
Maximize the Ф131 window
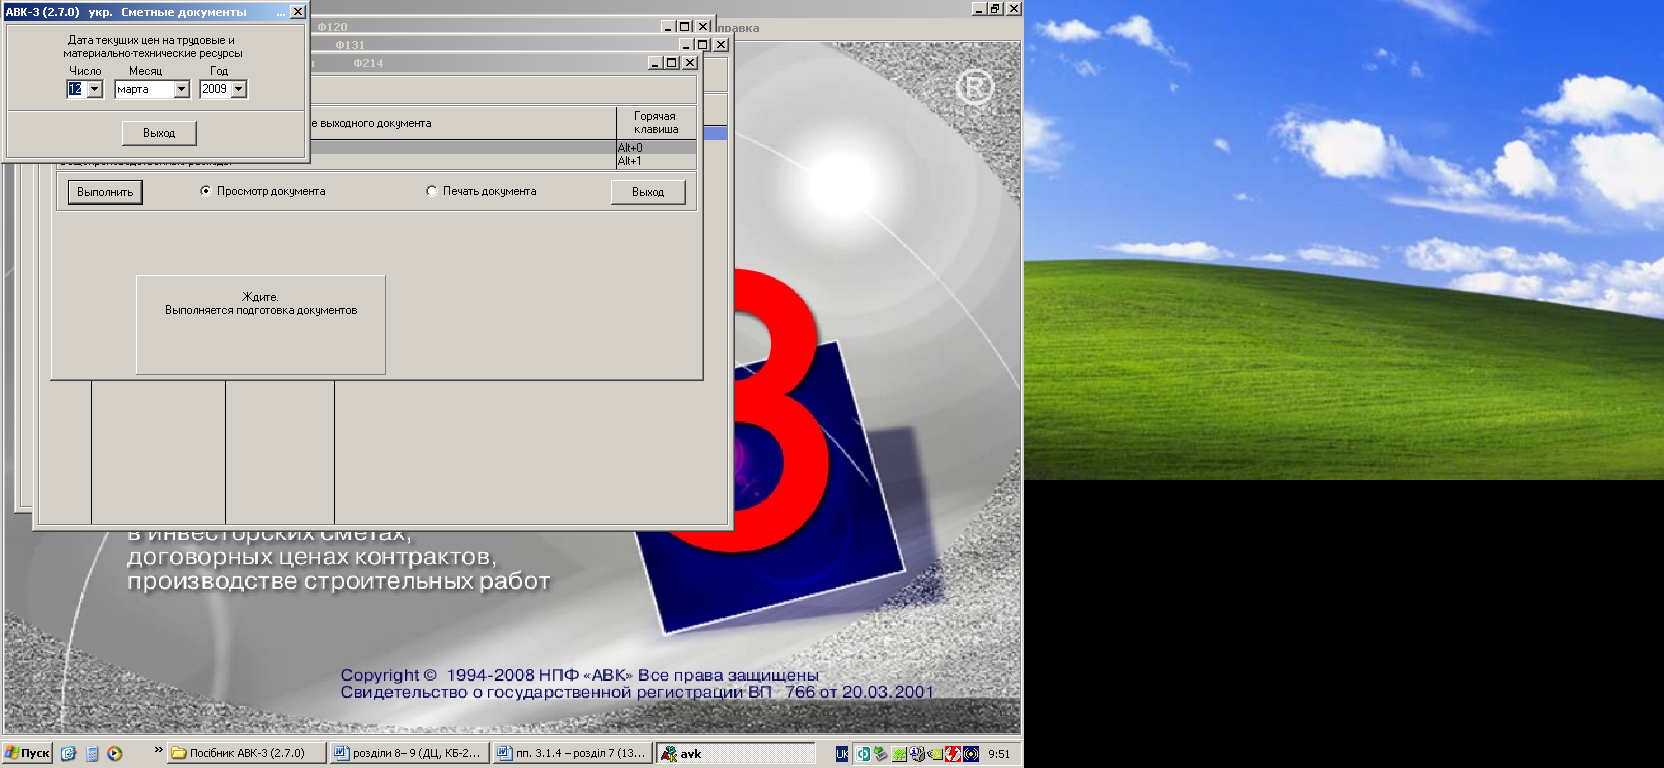pyautogui.click(x=702, y=45)
